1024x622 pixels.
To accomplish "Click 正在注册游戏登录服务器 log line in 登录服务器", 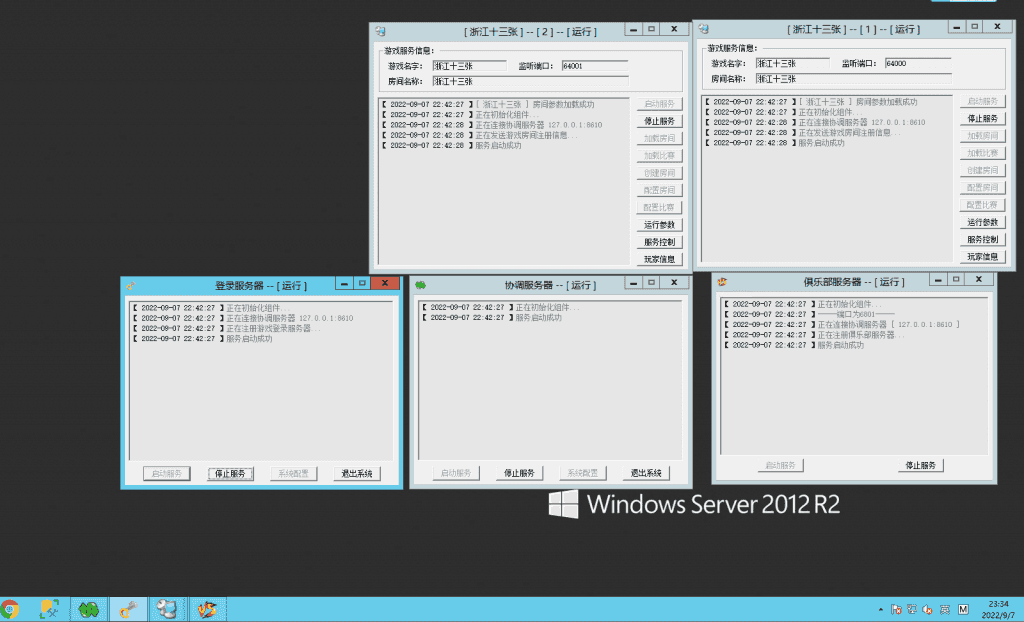I will pyautogui.click(x=226, y=329).
